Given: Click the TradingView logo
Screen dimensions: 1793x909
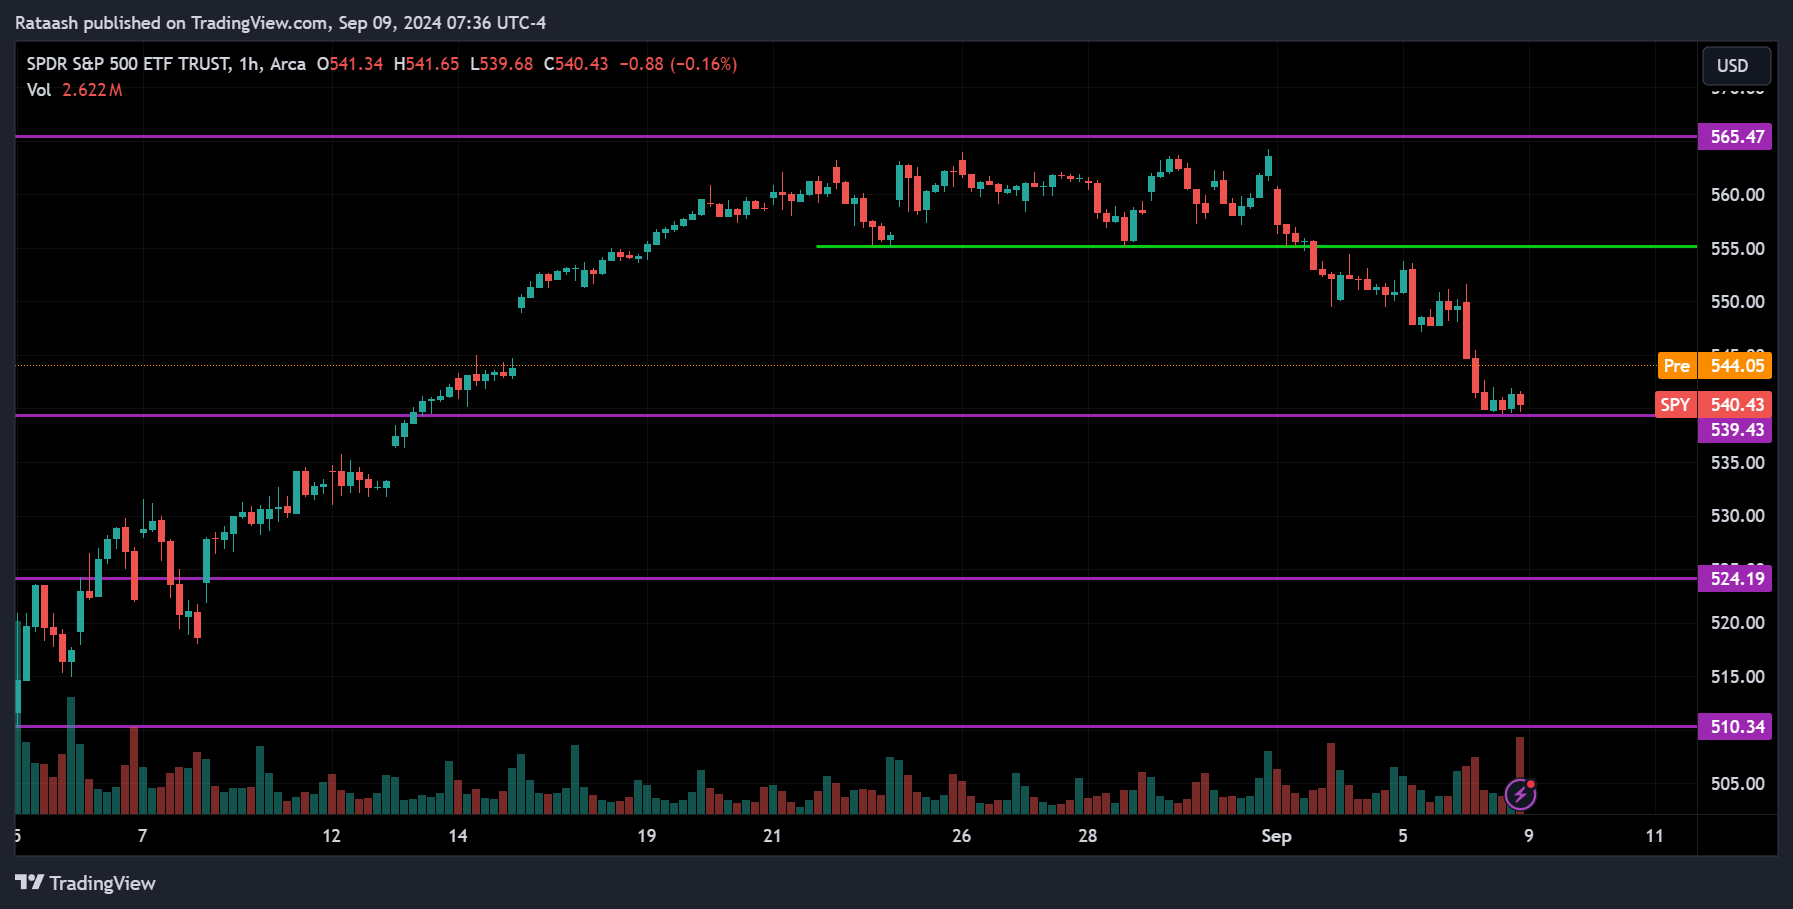Looking at the screenshot, I should (86, 883).
